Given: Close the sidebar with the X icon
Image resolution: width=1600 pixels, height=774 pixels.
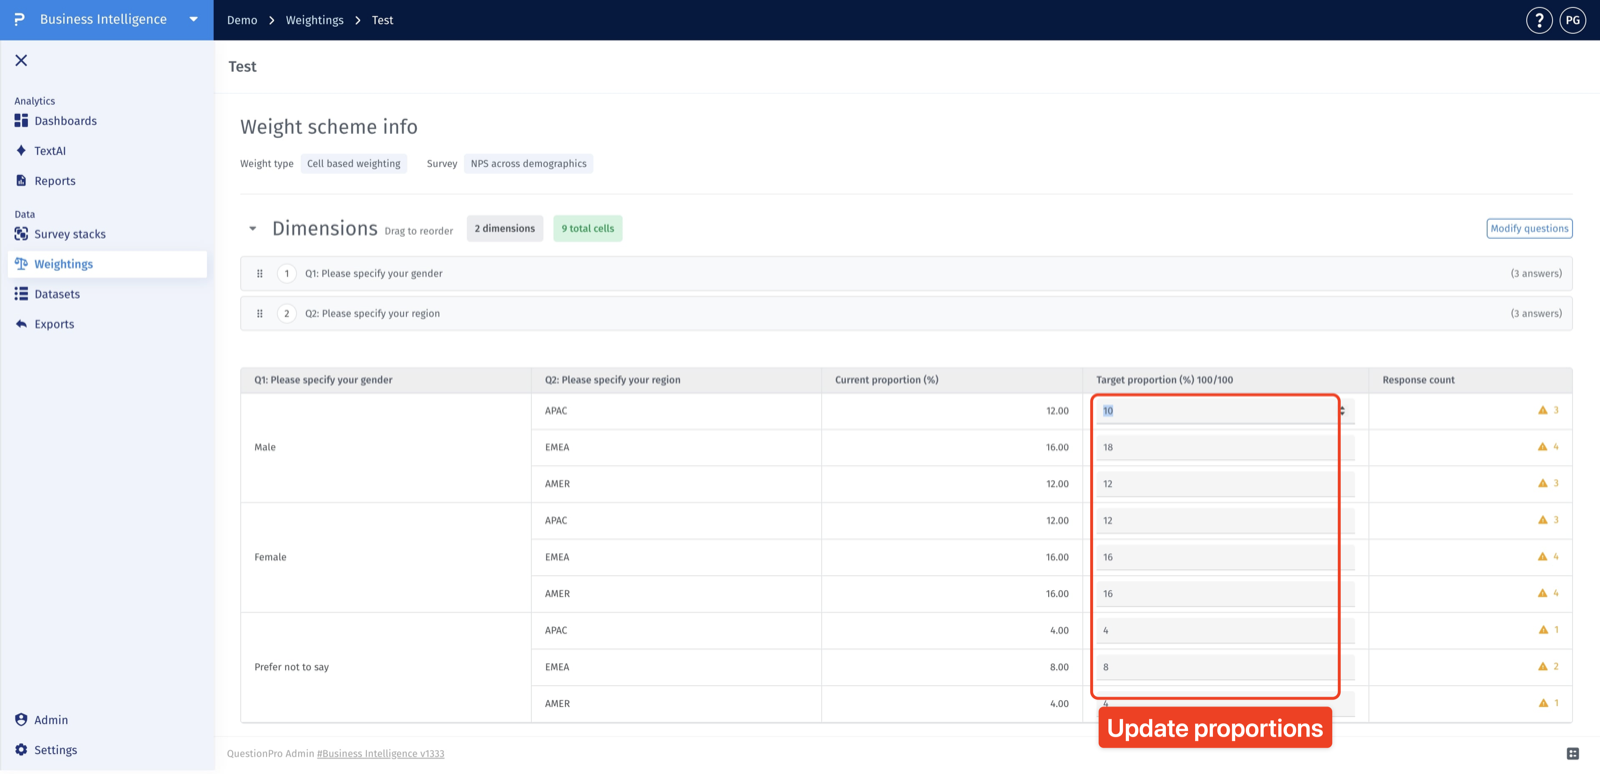Looking at the screenshot, I should click(x=21, y=61).
